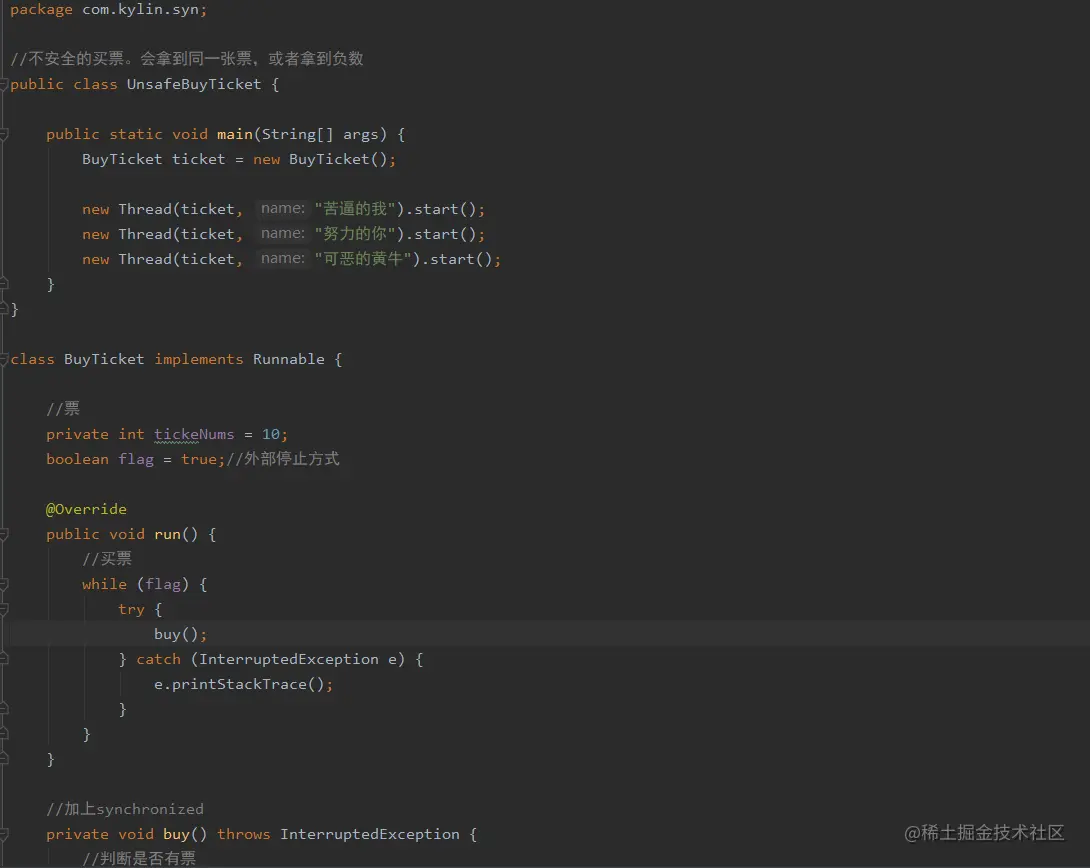Collapse the run() method fold marker
The height and width of the screenshot is (868, 1090).
point(3,535)
